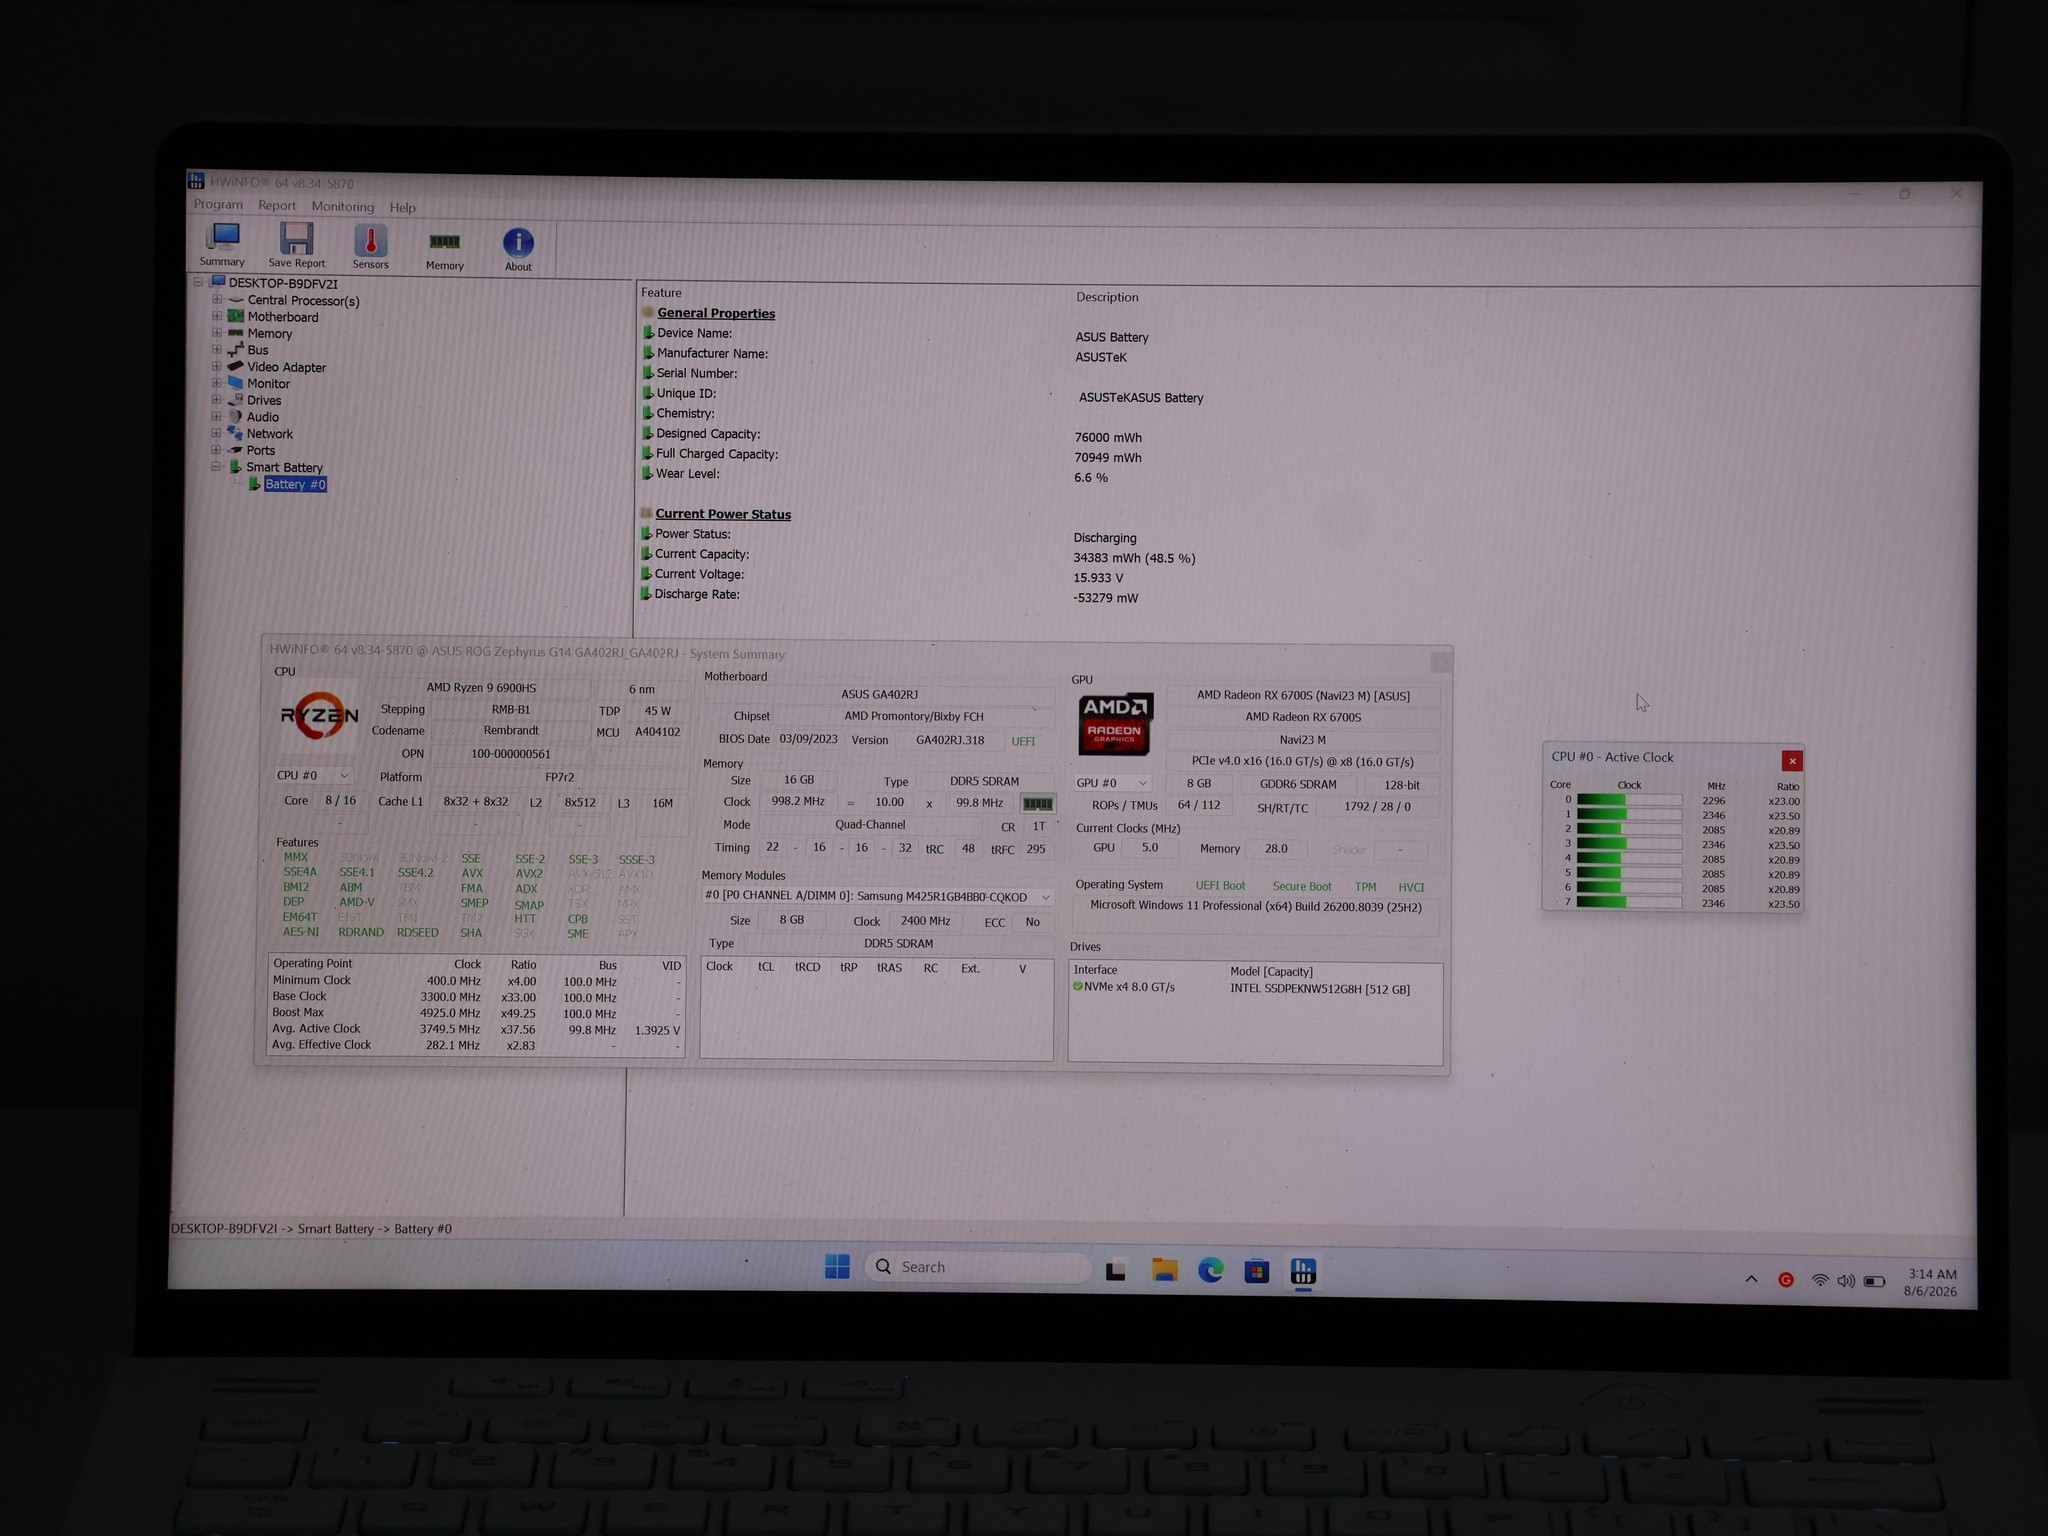Click the Power Status value Discharging
Viewport: 2048px width, 1536px height.
(1105, 538)
